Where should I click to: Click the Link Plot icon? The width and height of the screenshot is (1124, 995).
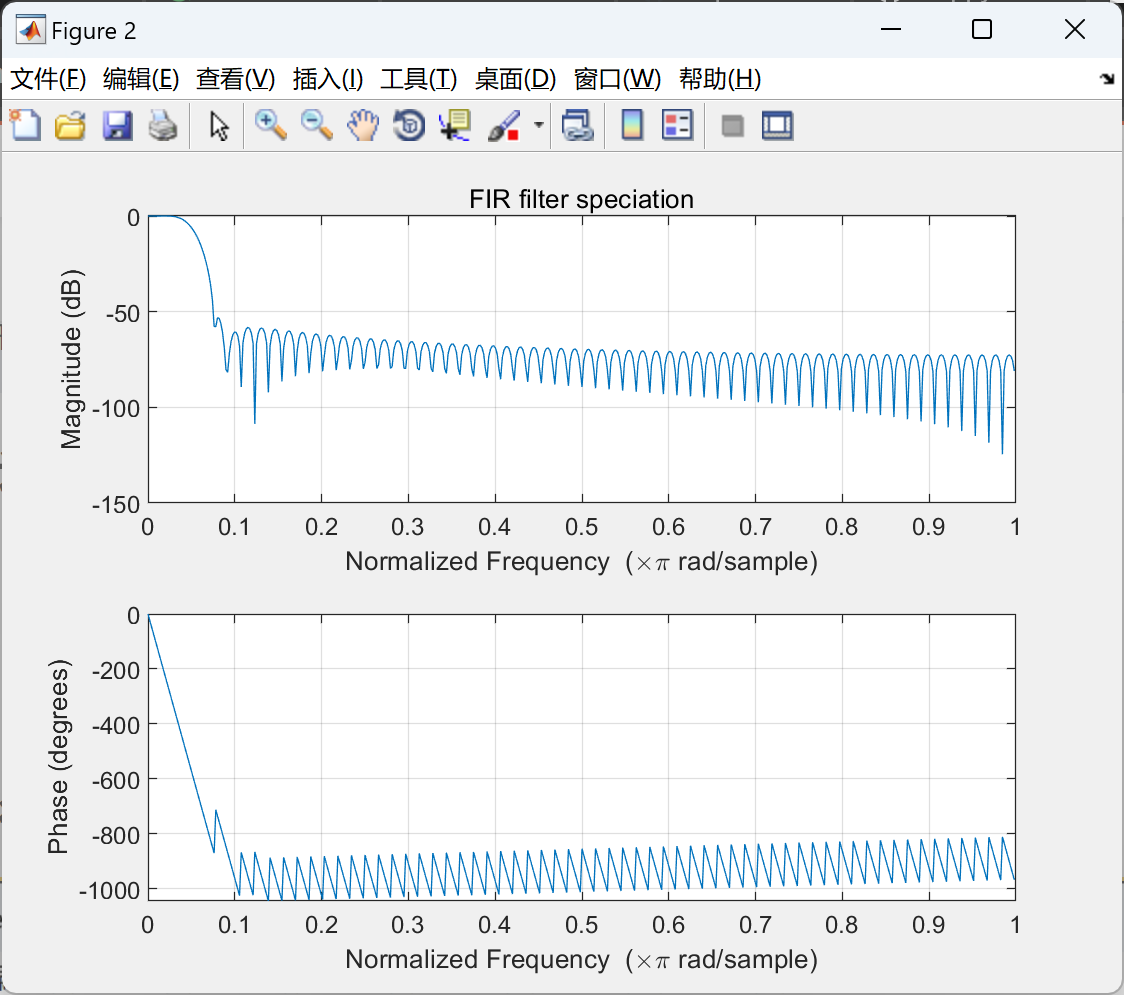(x=577, y=125)
